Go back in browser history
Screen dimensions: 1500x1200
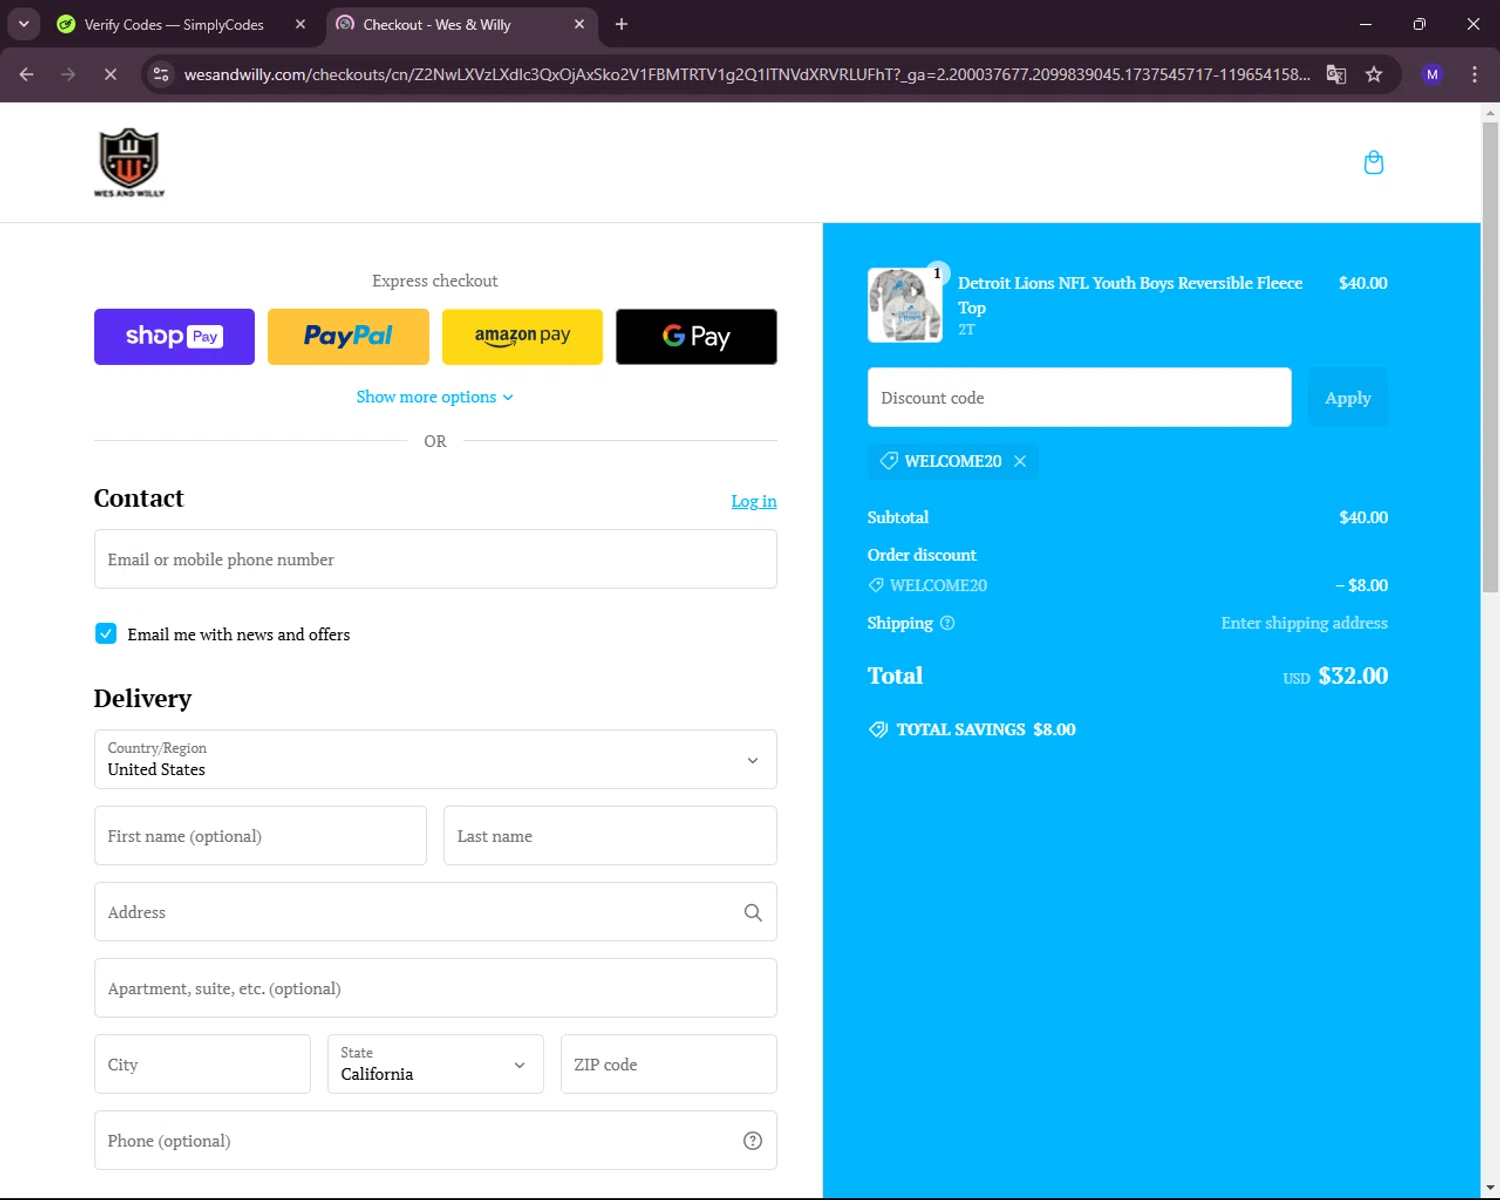point(27,74)
